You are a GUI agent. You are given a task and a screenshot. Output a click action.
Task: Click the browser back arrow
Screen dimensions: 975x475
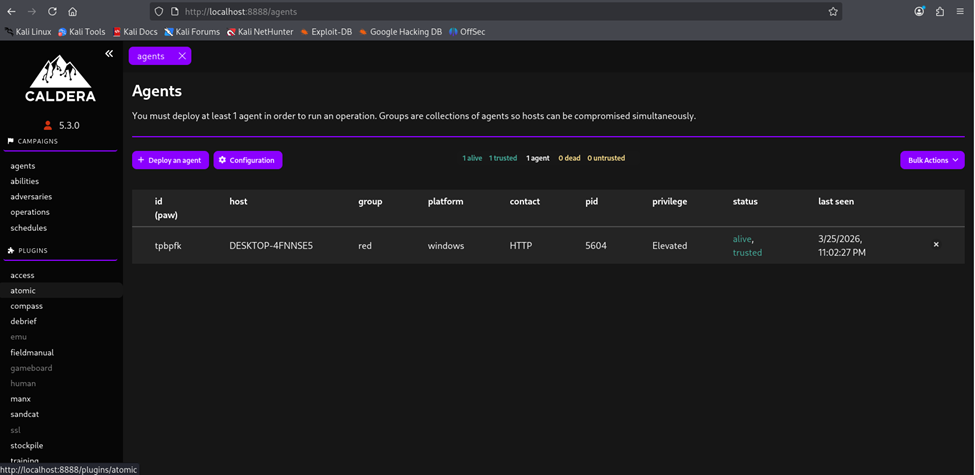[12, 12]
